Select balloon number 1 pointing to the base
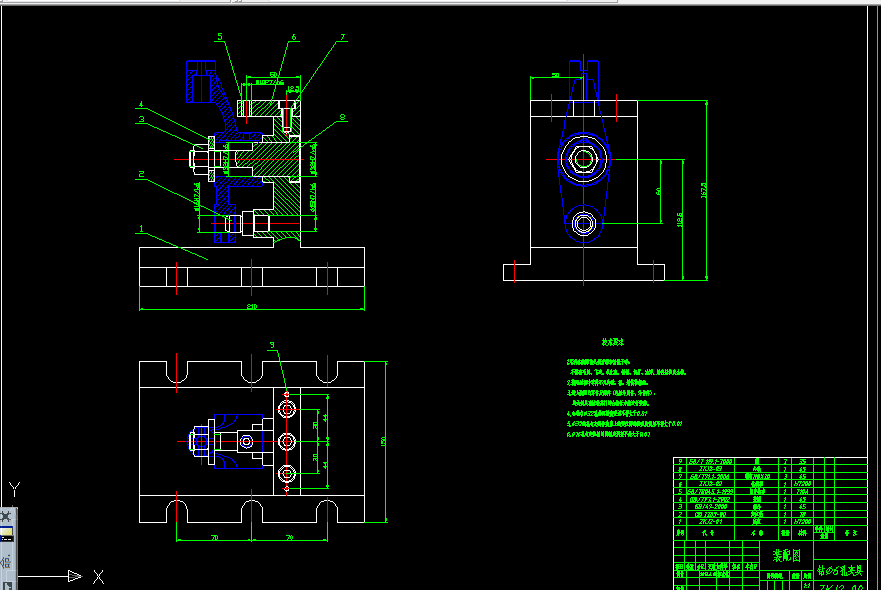The image size is (881, 590). tap(142, 229)
